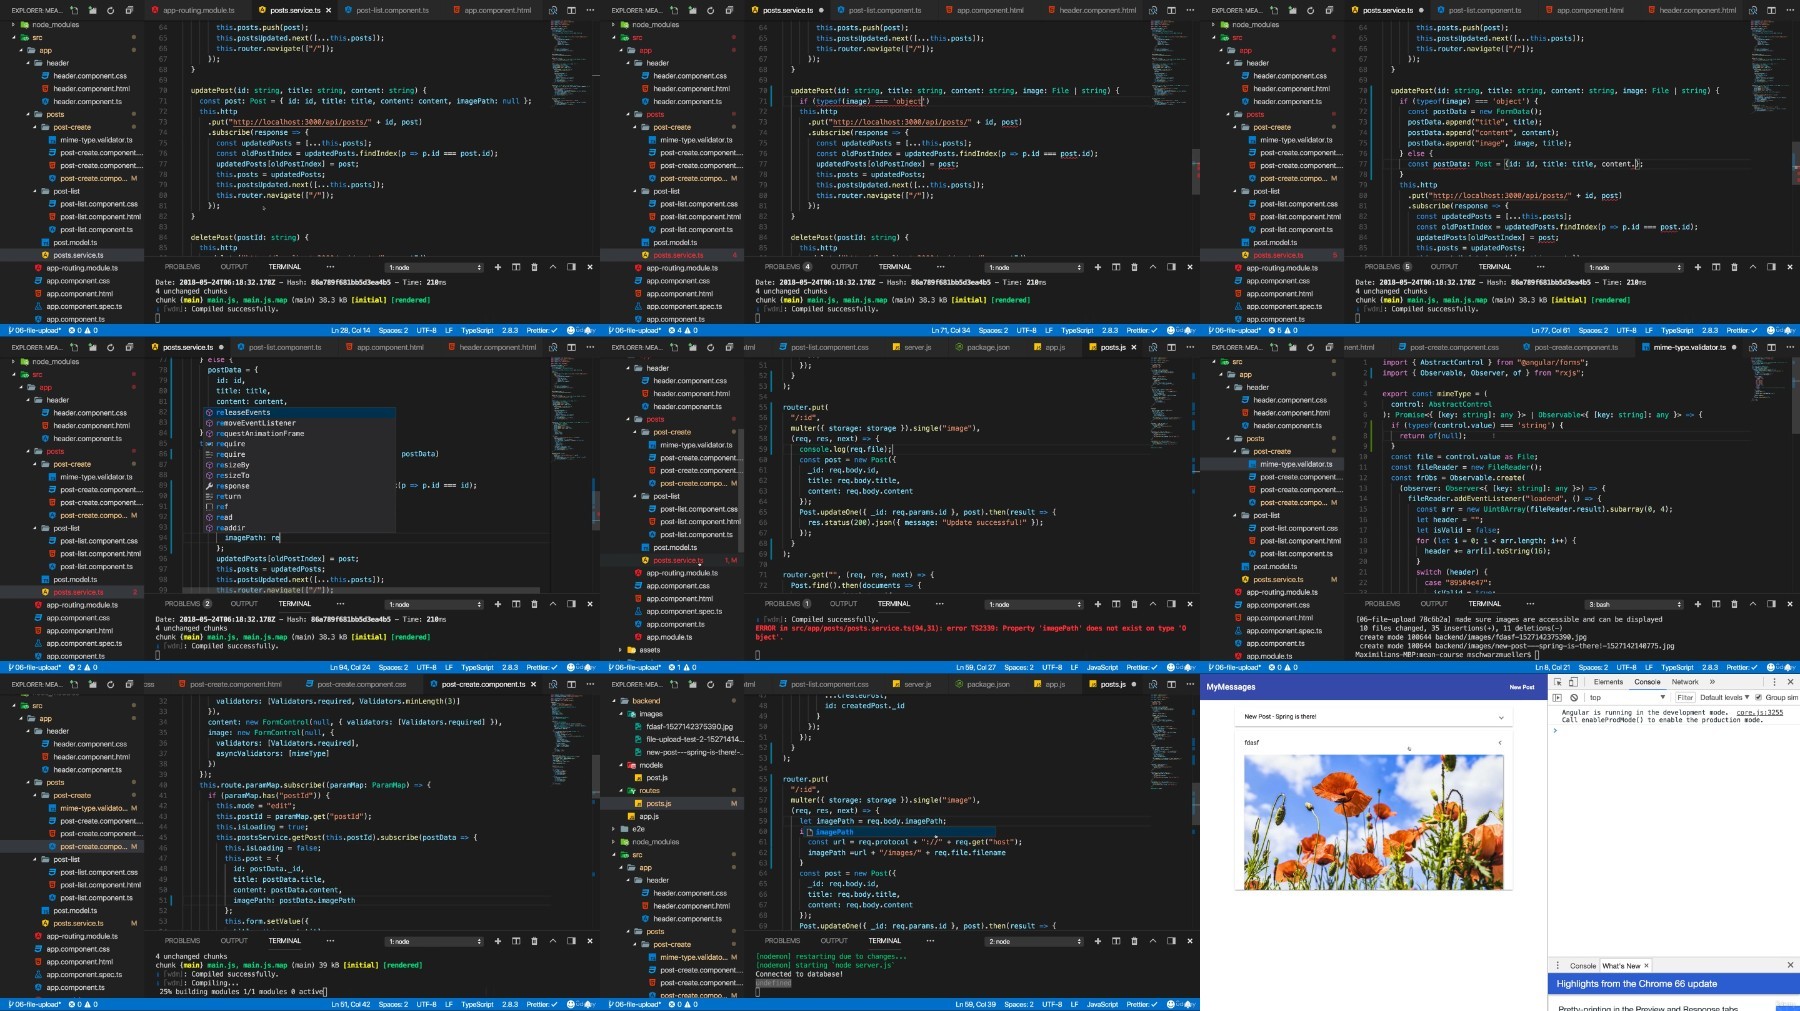
Task: Kill terminal with trash icon beside 3: bash
Action: click(1734, 604)
